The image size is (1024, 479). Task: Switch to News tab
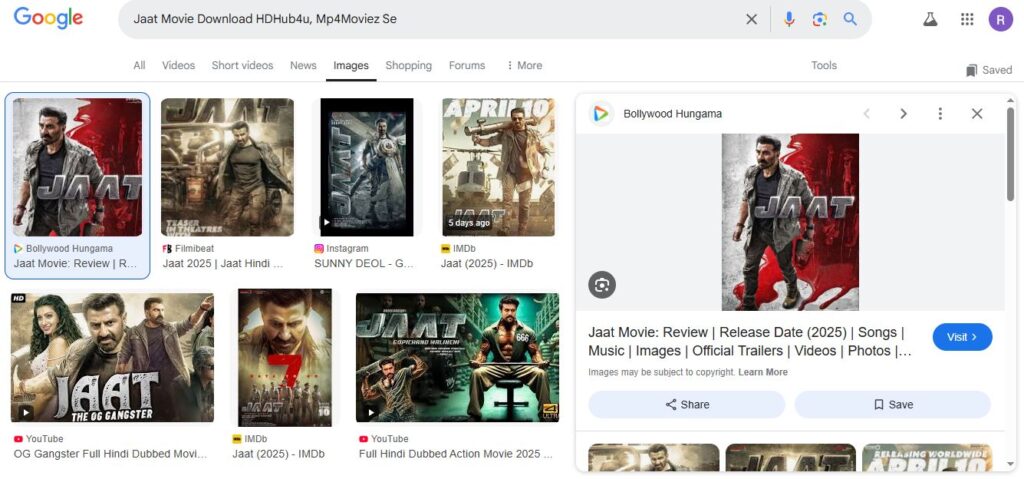[x=303, y=65]
